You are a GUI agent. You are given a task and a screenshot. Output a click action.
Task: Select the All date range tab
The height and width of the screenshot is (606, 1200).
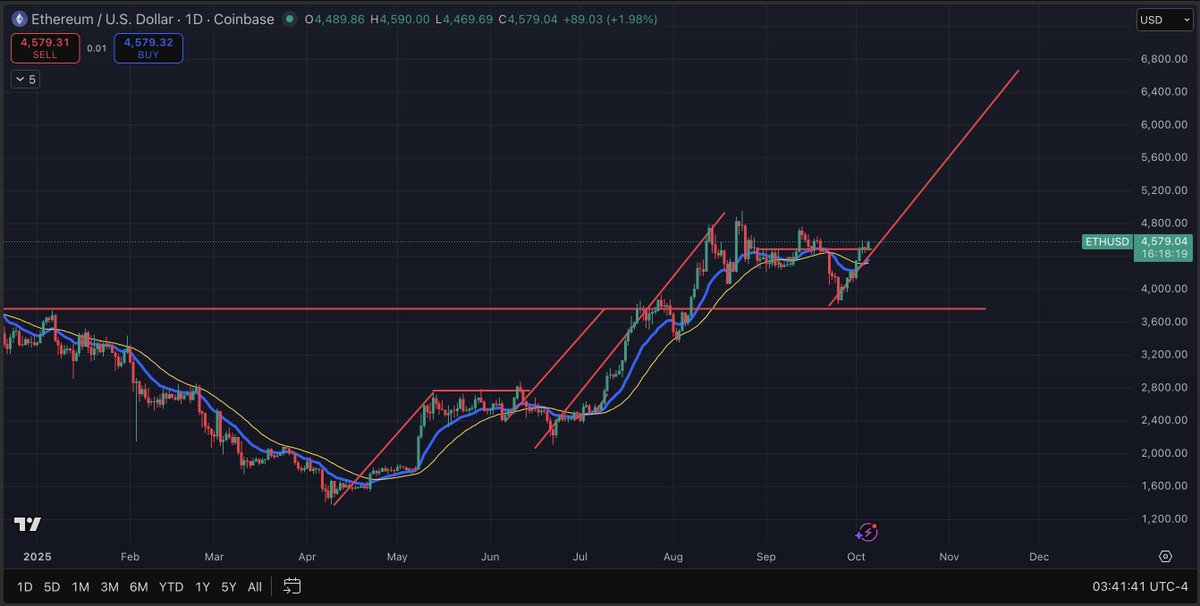pos(254,587)
